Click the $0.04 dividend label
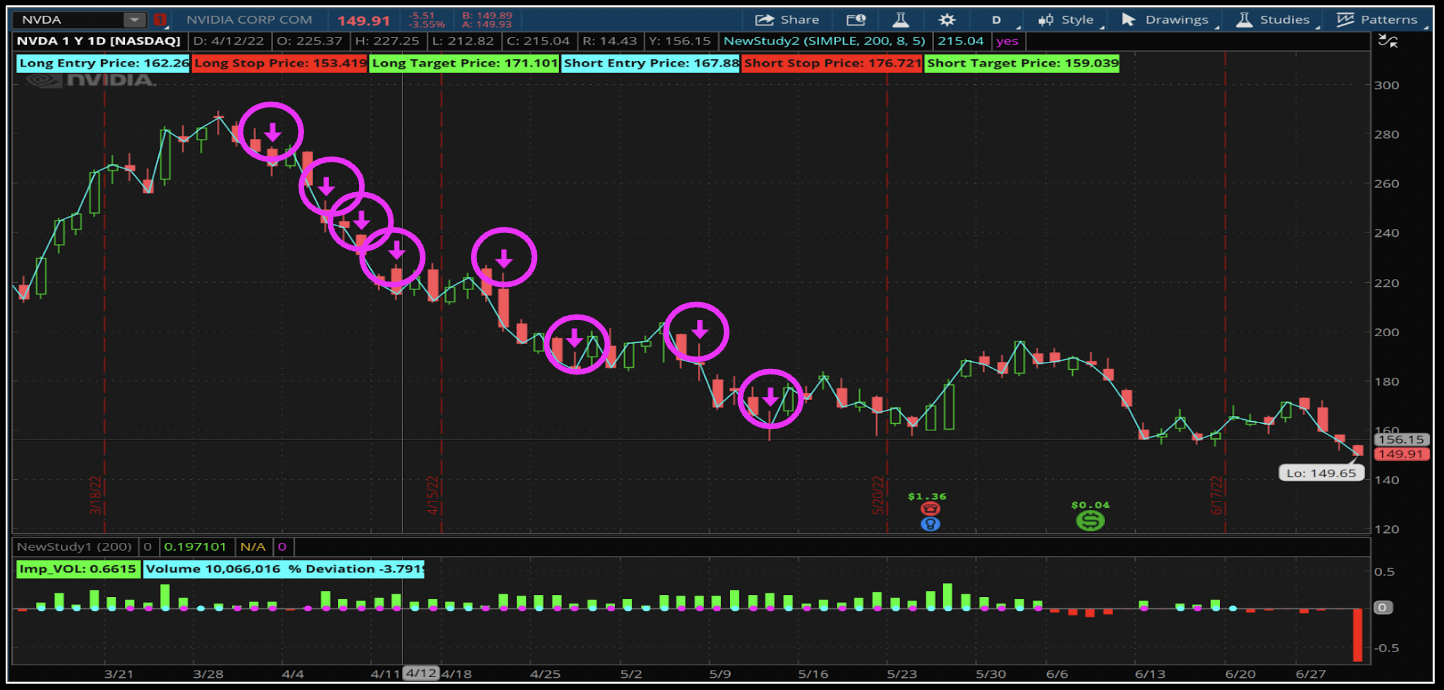 1090,504
